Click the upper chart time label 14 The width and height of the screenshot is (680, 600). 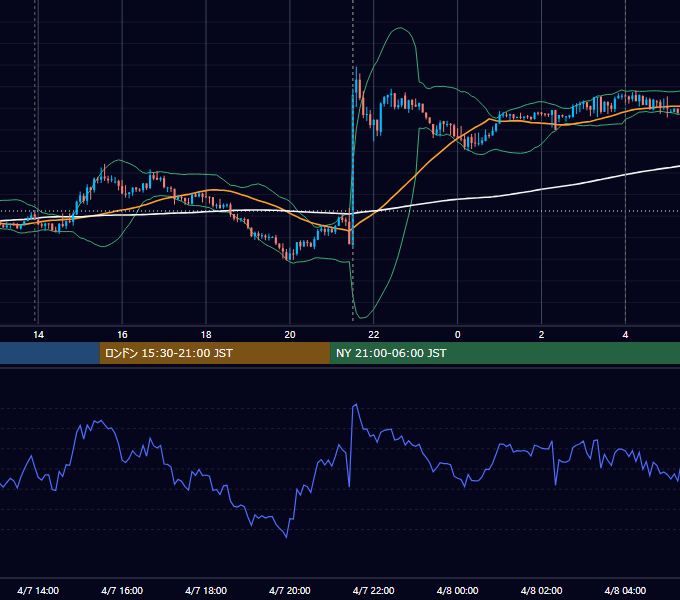[x=38, y=335]
